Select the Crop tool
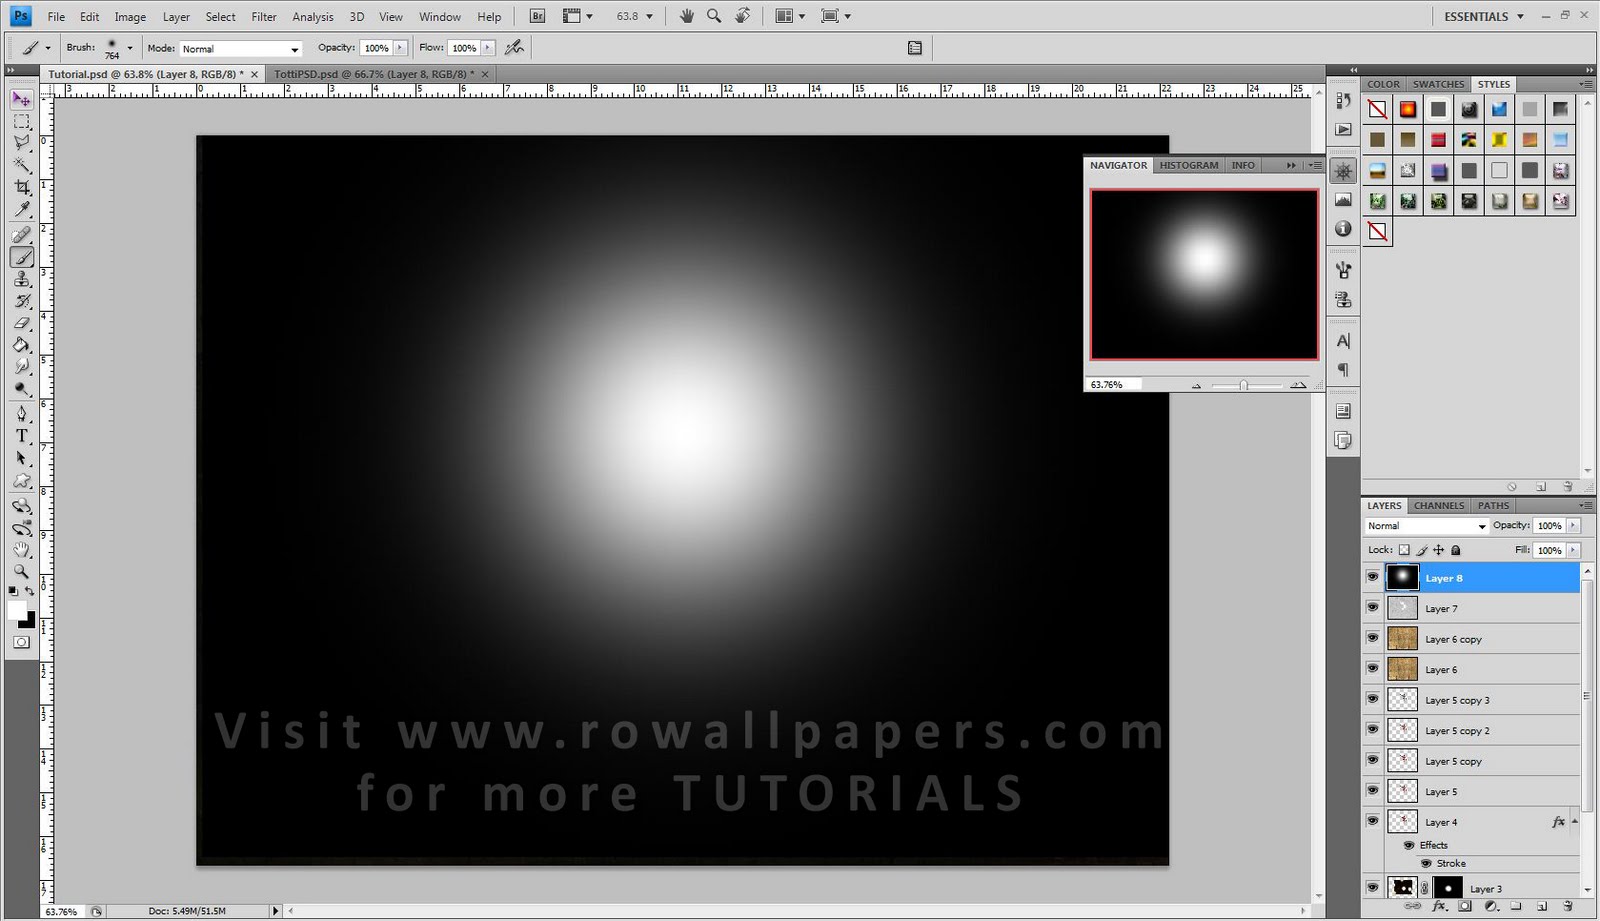The image size is (1600, 921). pos(21,187)
